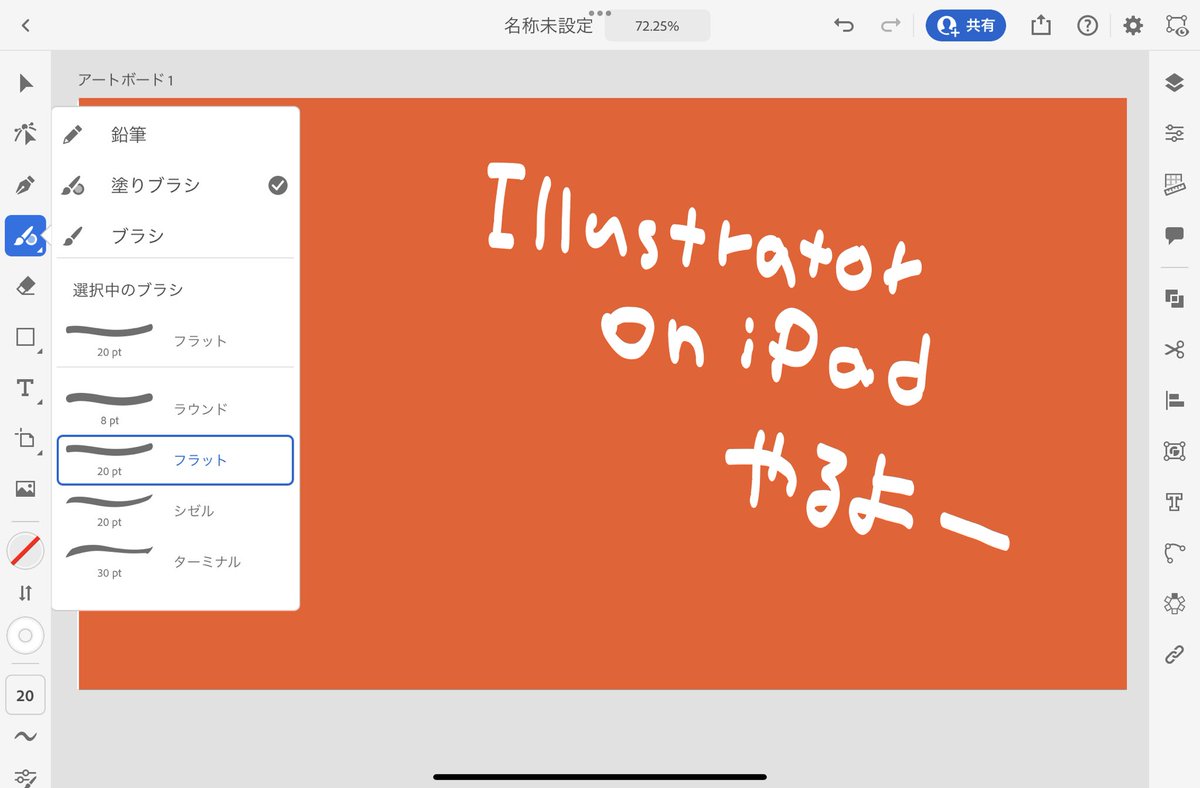Expand Type tool options corner triangle
Image resolution: width=1200 pixels, height=788 pixels.
[x=41, y=402]
